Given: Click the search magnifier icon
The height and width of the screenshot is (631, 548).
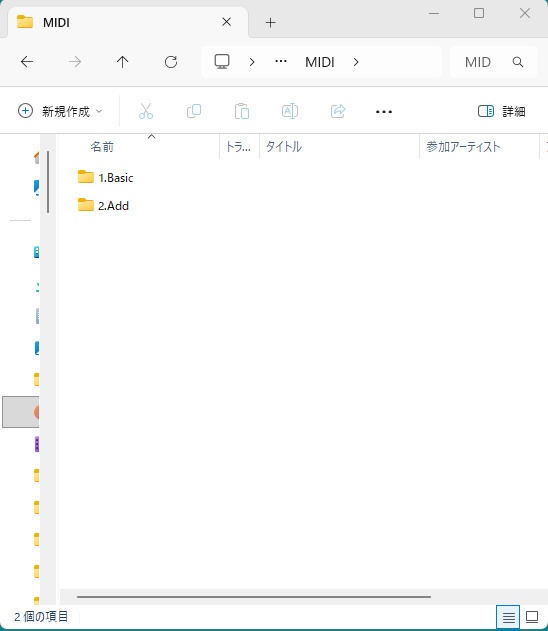Looking at the screenshot, I should (518, 62).
